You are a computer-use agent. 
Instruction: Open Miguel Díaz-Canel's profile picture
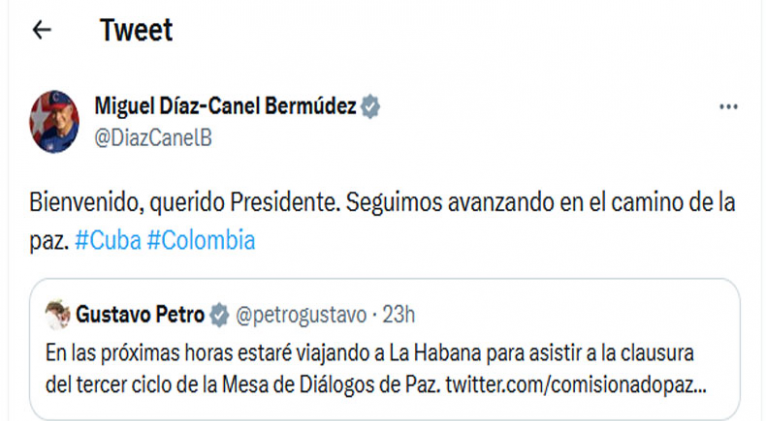click(54, 121)
